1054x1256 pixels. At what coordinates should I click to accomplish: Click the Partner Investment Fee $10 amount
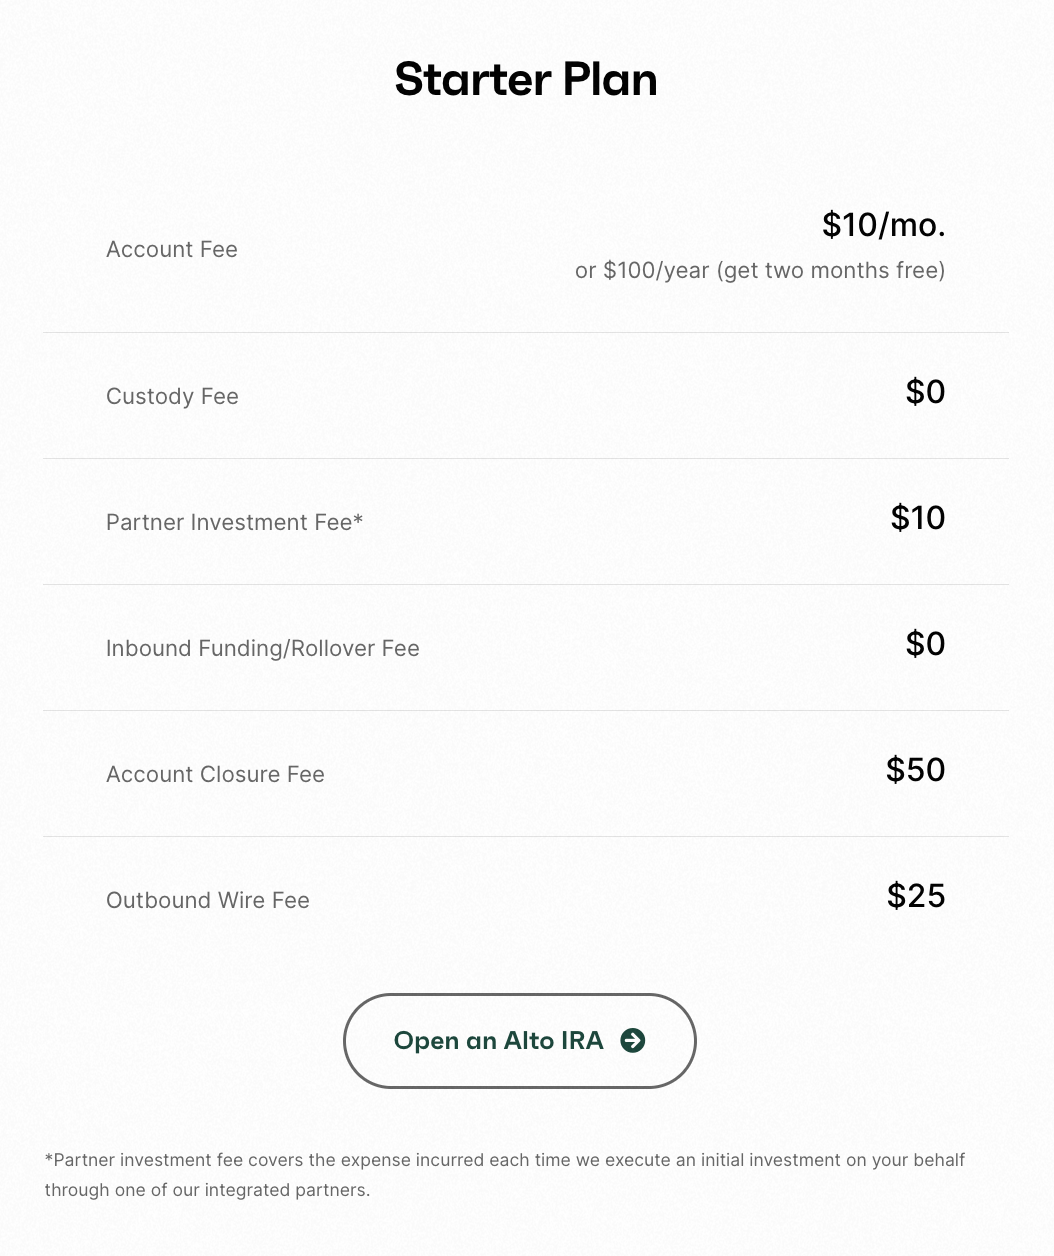[918, 517]
